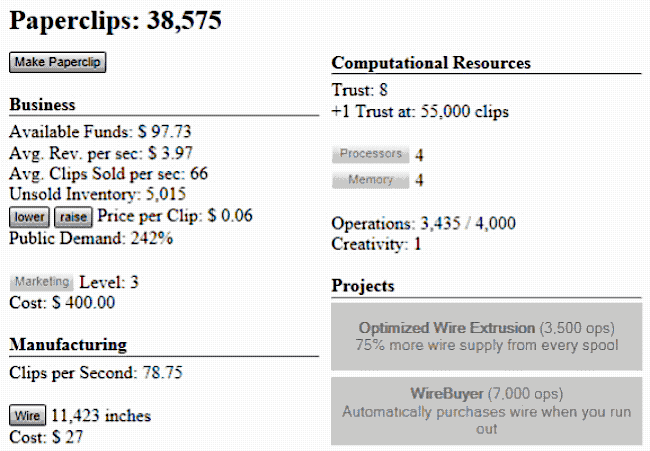Upgrade the Marketing level
The width and height of the screenshot is (650, 451).
42,282
